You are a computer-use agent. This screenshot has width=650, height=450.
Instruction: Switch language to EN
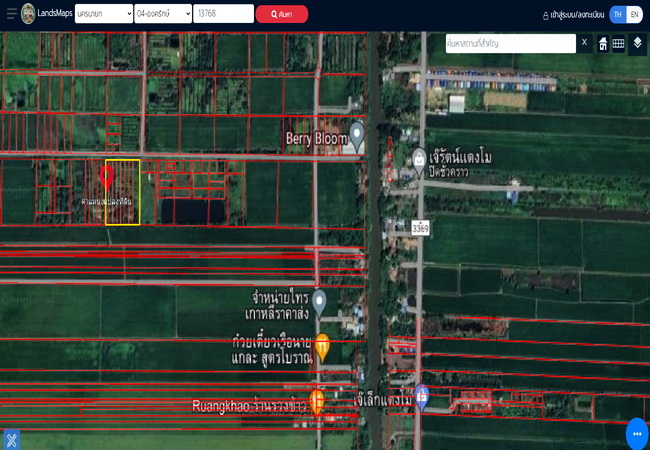[634, 14]
